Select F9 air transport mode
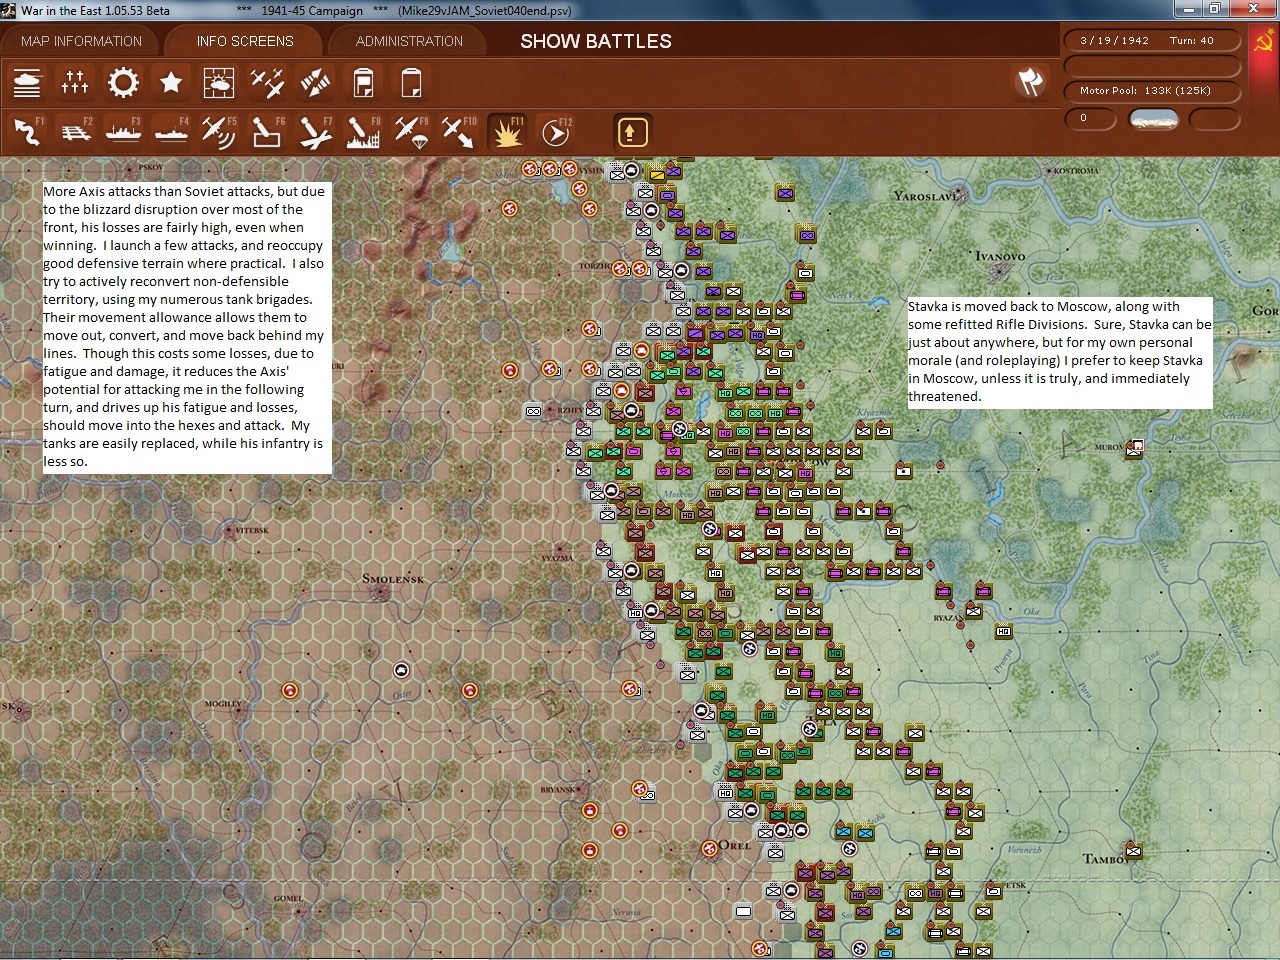Screen dimensions: 1280x960 pyautogui.click(x=411, y=131)
